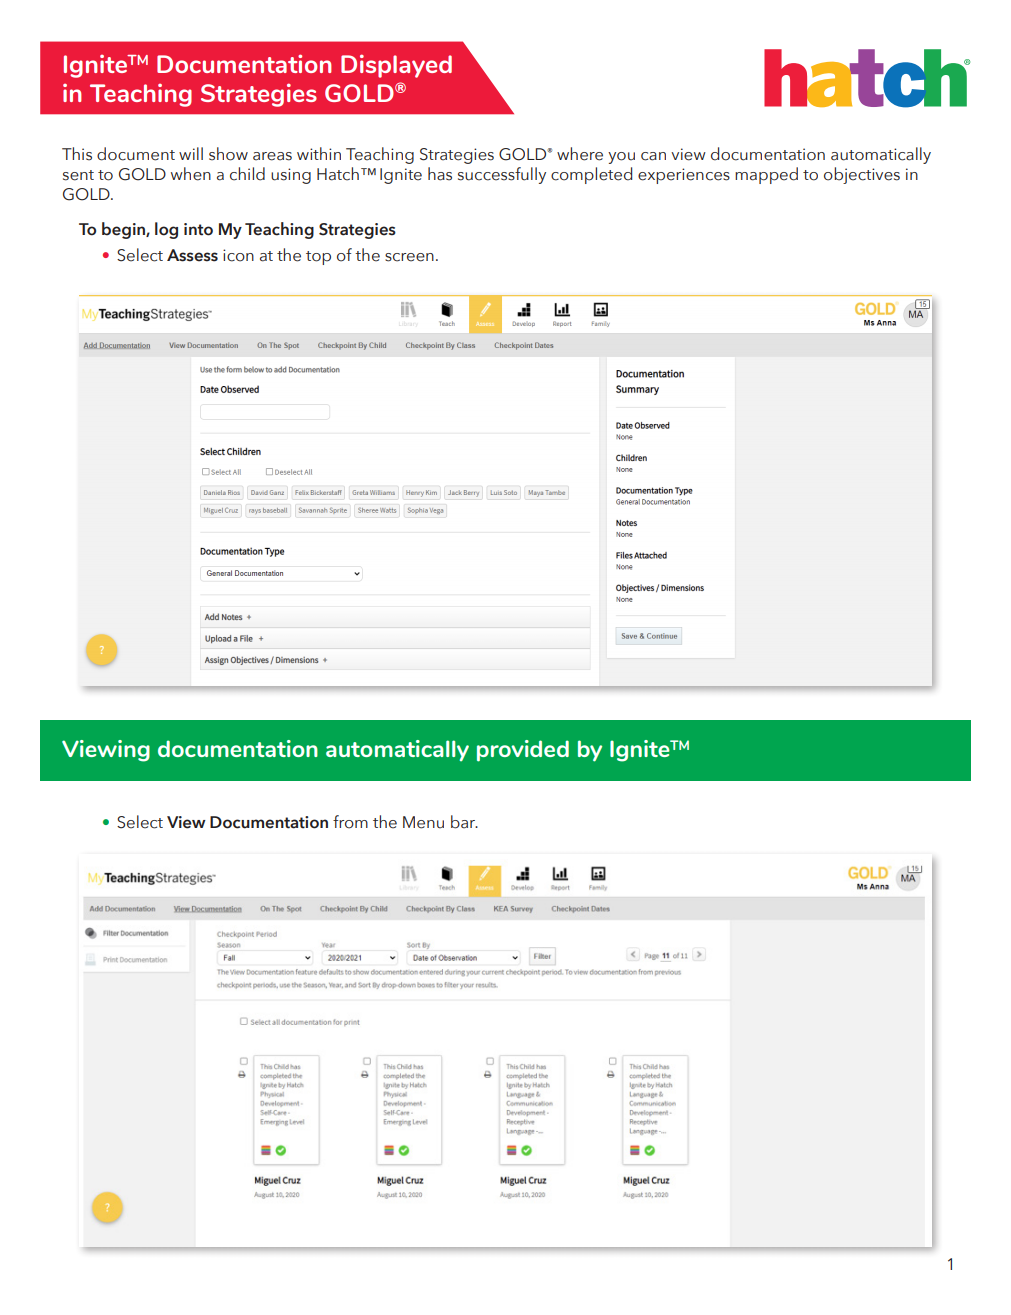The image size is (1011, 1315).
Task: Select the highlighted Assess icon on Add Documentation page
Action: point(485,314)
